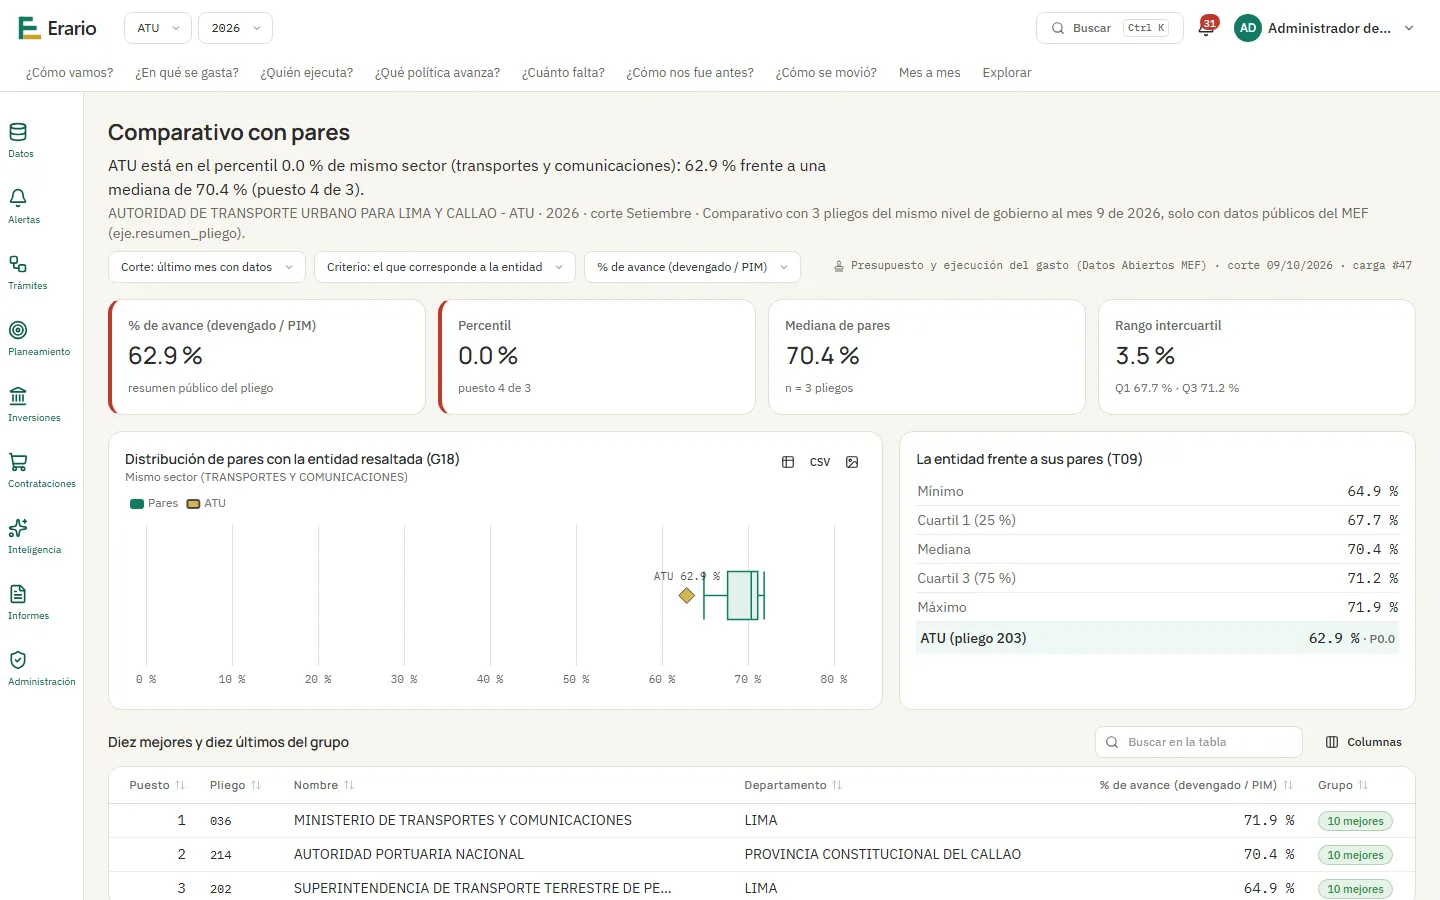Toggle ATU series in chart legend
Viewport: 1440px width, 900px height.
click(206, 503)
